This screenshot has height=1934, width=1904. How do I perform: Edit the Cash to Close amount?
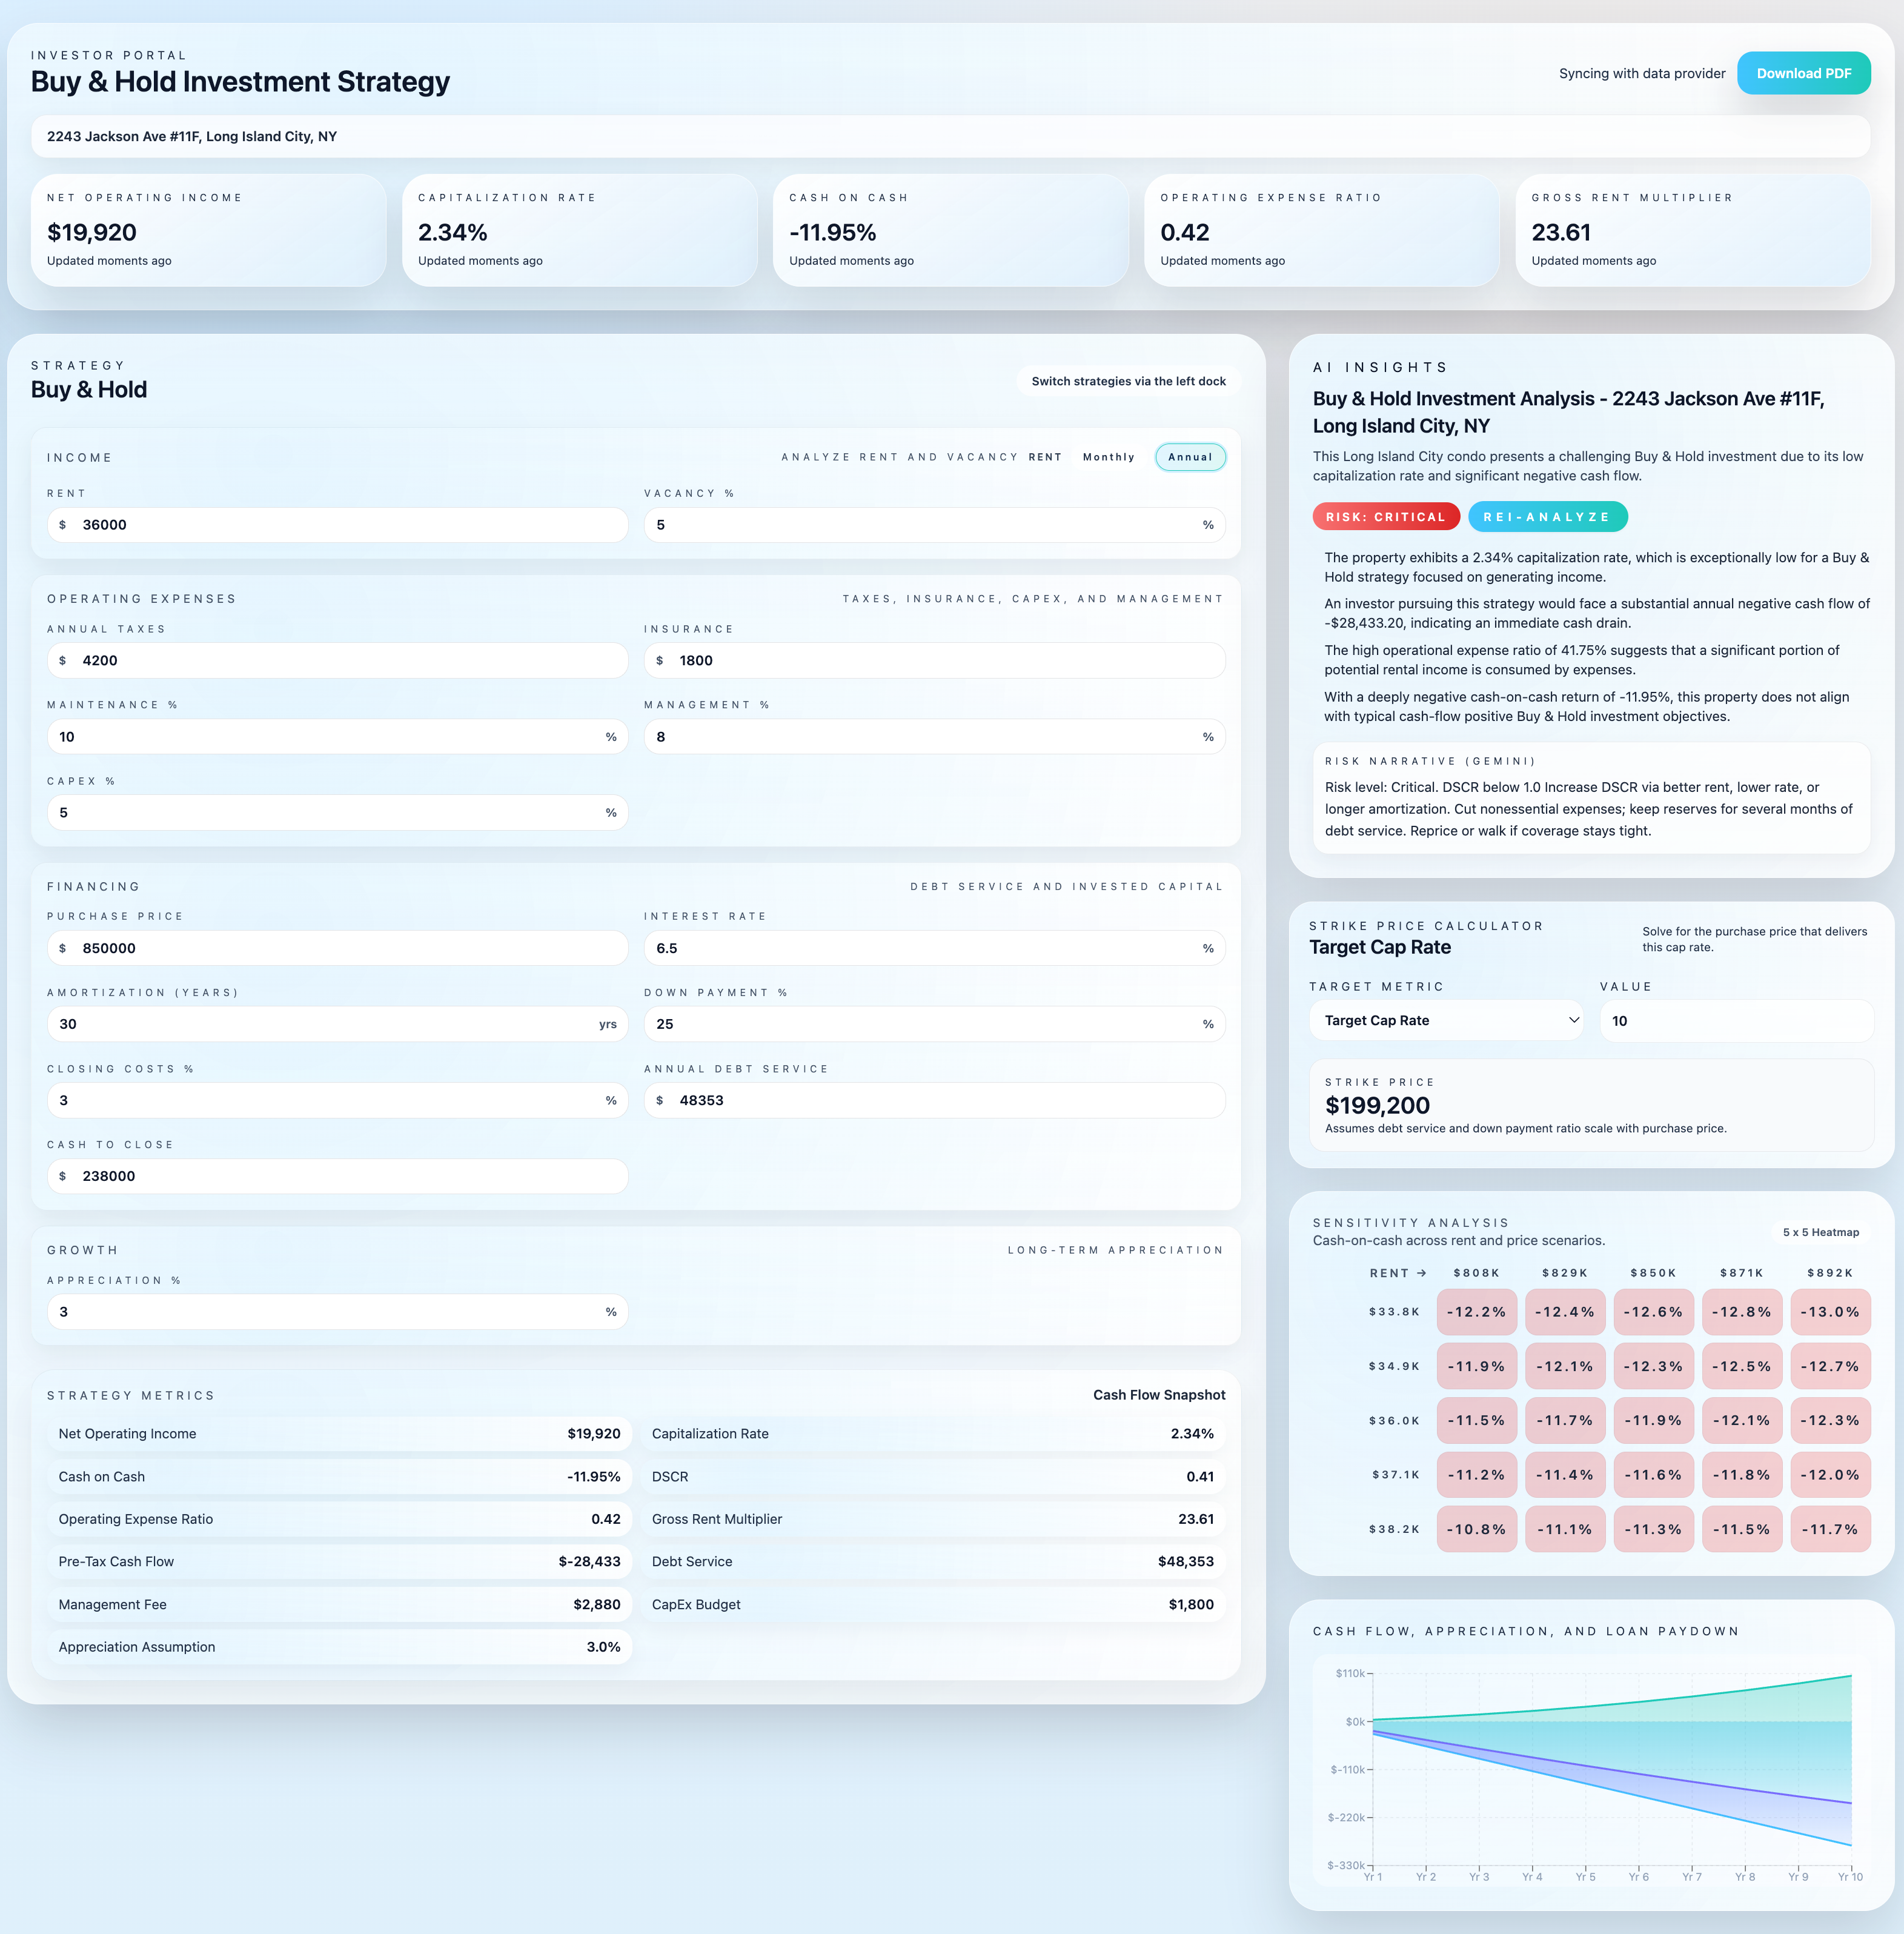(x=338, y=1176)
